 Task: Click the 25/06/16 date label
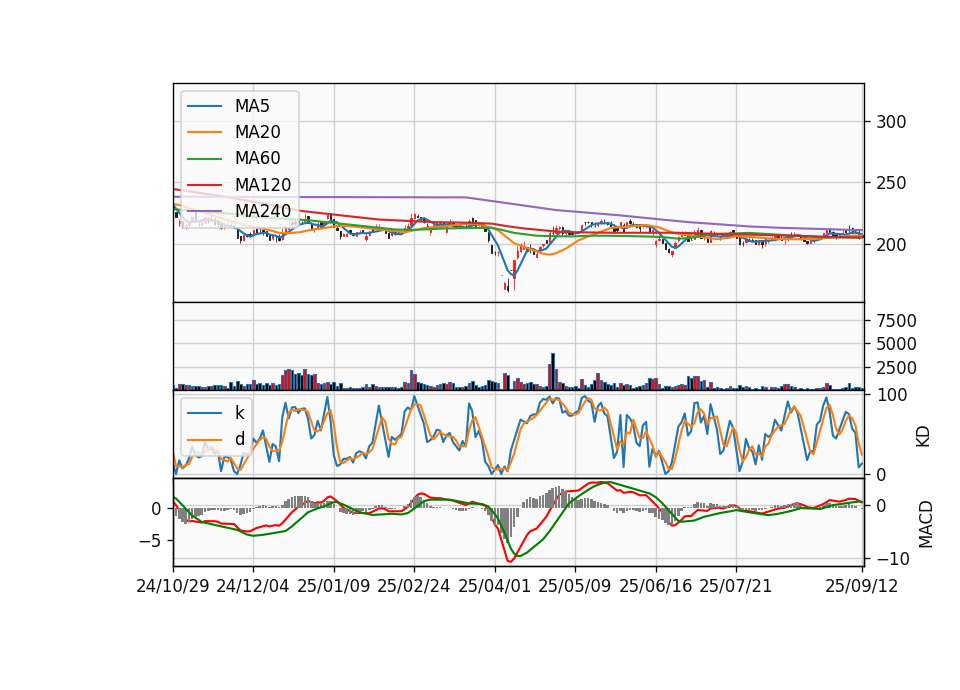655,587
